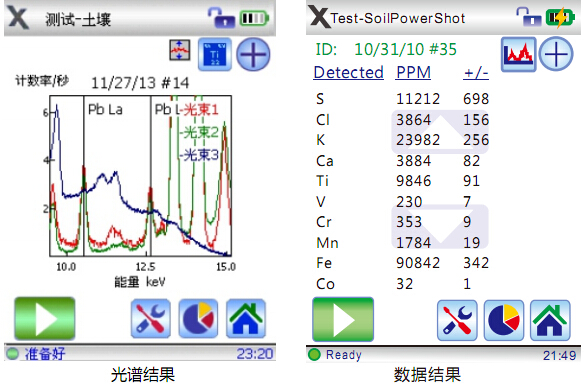Image resolution: width=584 pixels, height=391 pixels.
Task: Start test with right green play button
Action: point(343,319)
